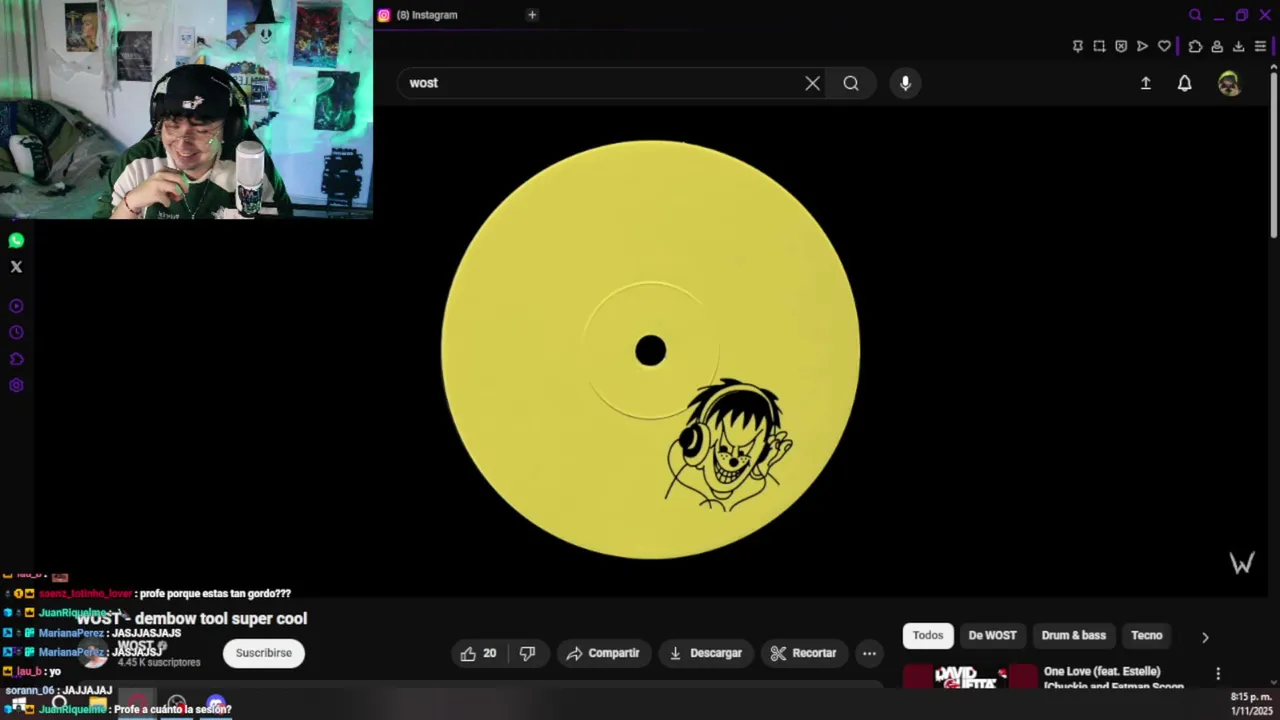Click the streamer webcam overlay

pyautogui.click(x=186, y=109)
